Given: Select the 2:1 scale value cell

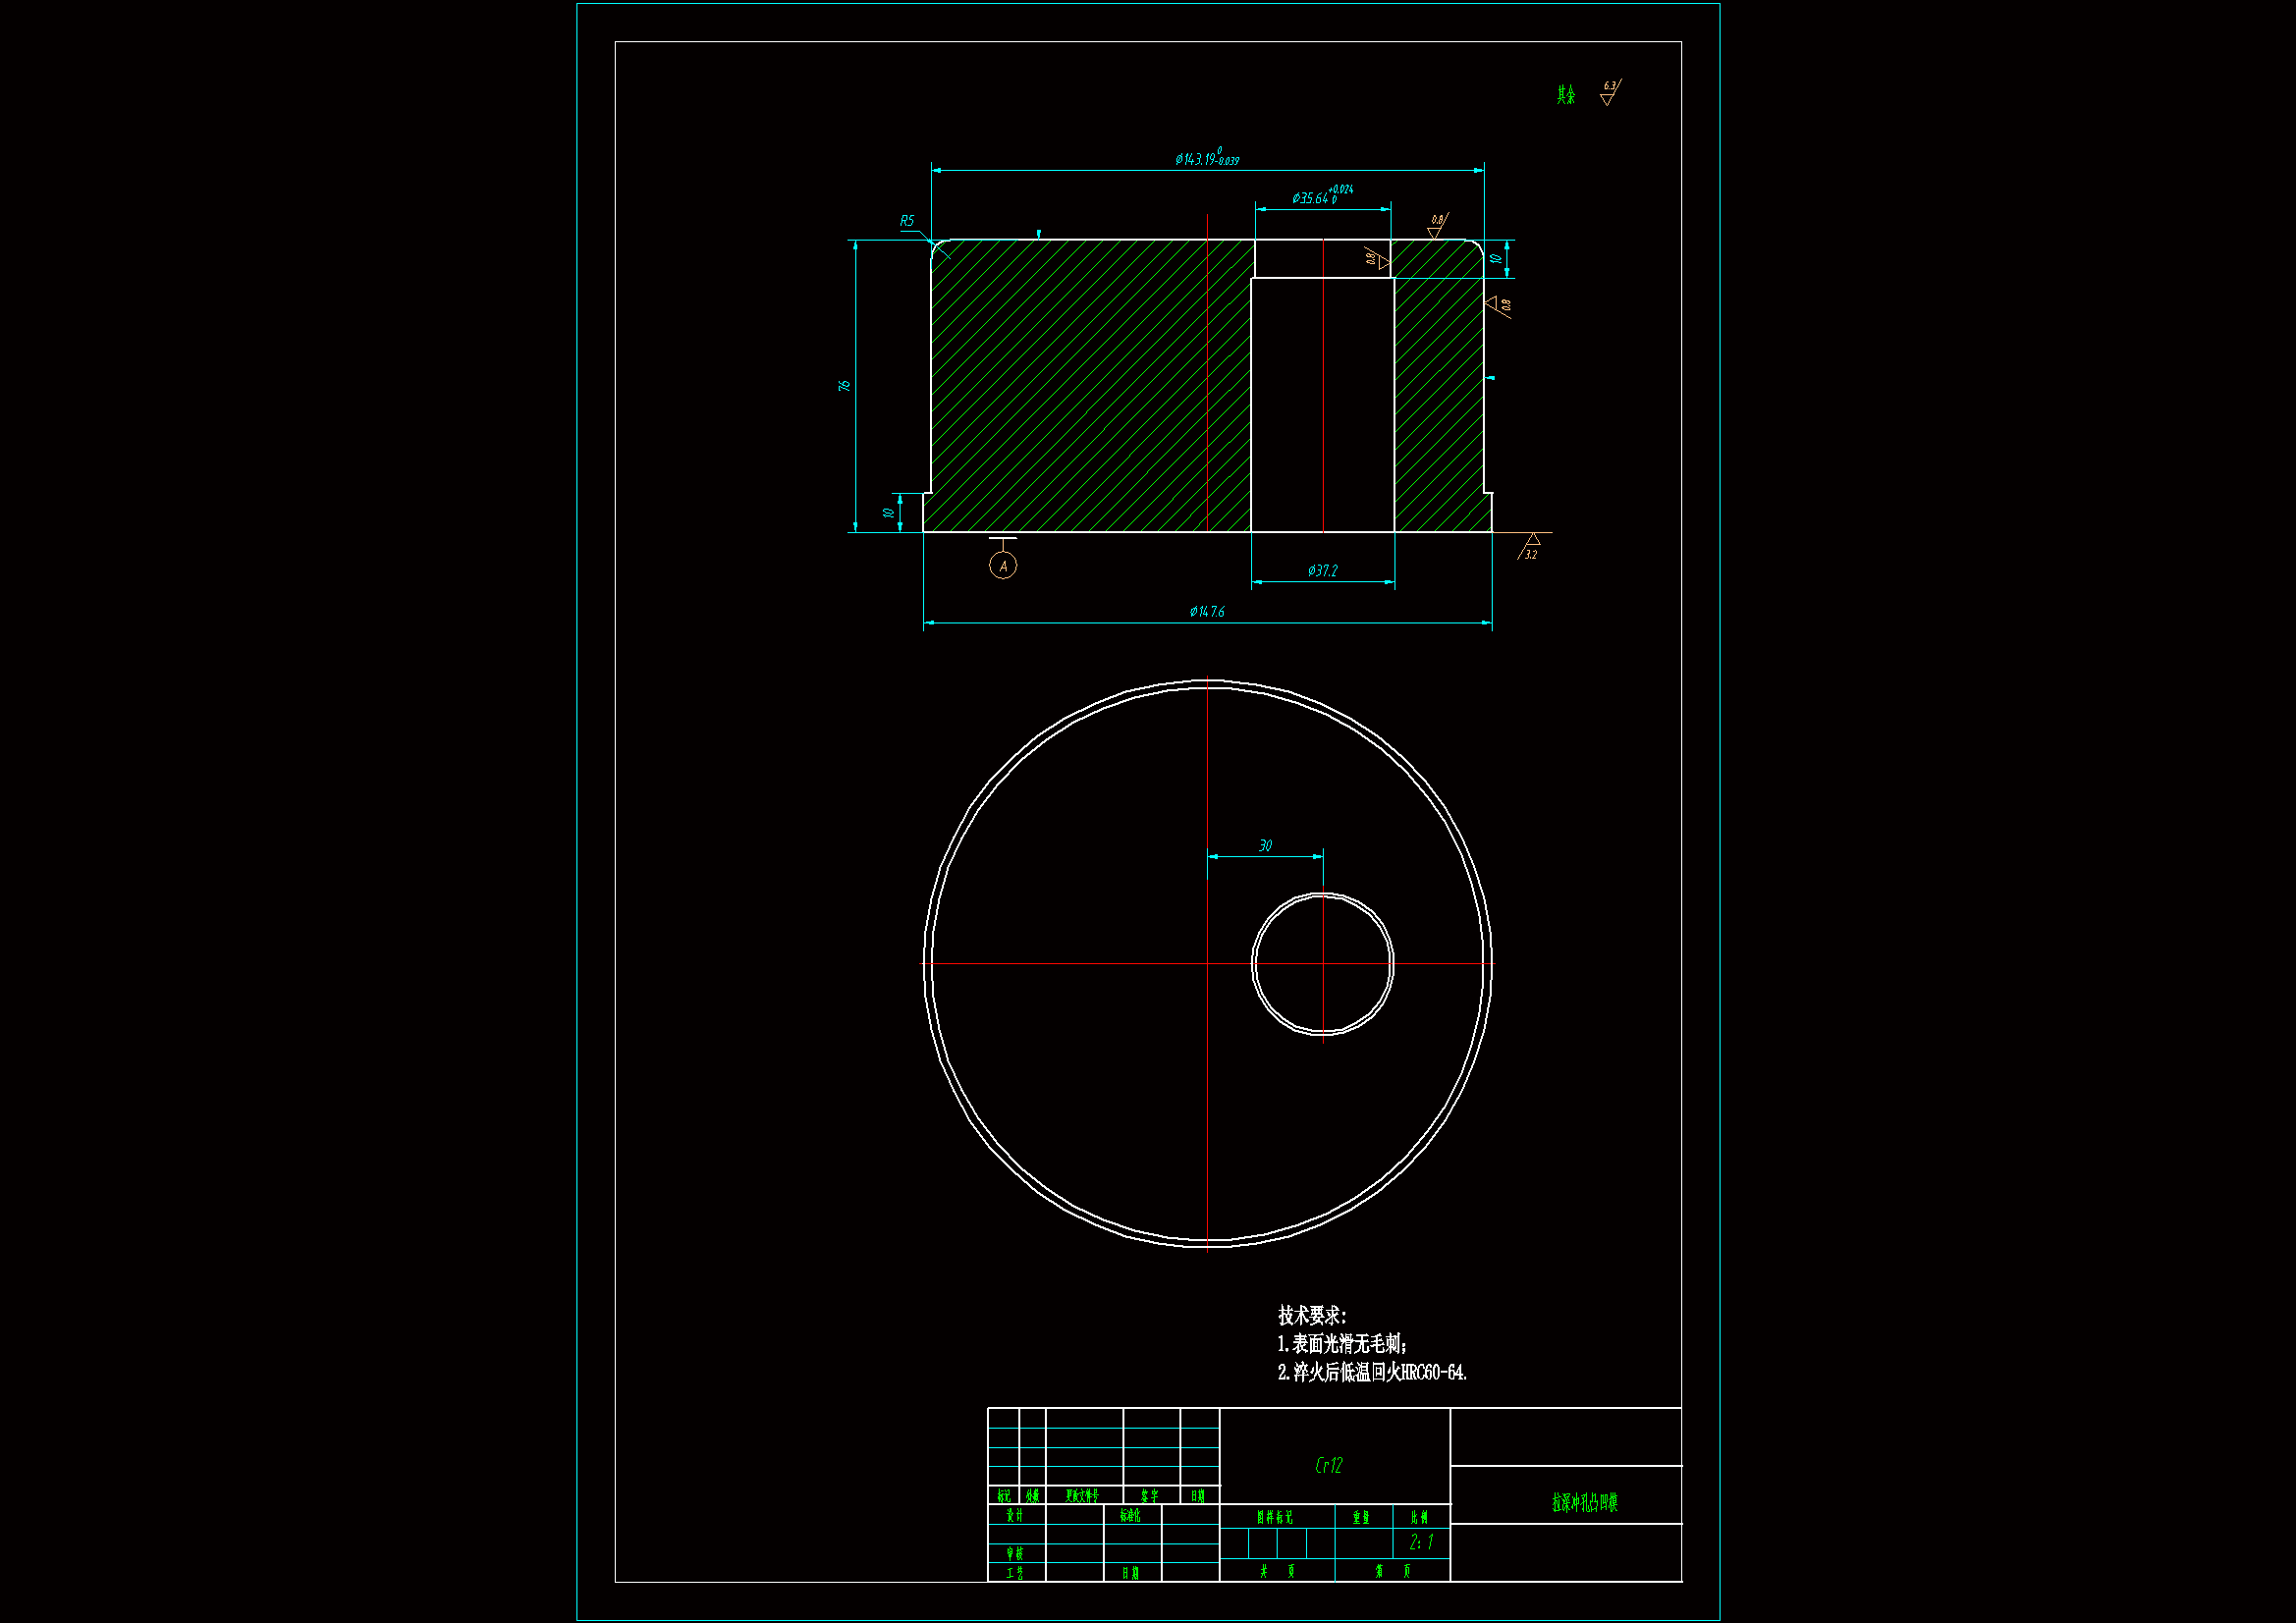Looking at the screenshot, I should (1421, 1542).
